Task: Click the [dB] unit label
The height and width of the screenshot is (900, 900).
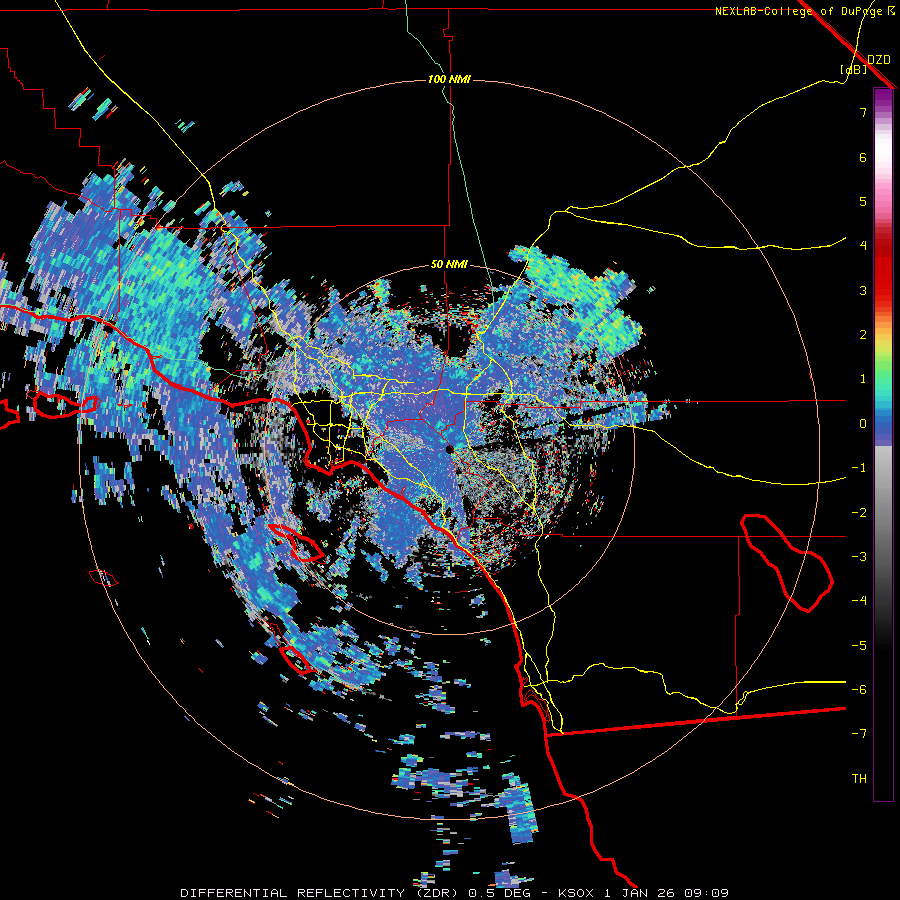Action: point(854,69)
